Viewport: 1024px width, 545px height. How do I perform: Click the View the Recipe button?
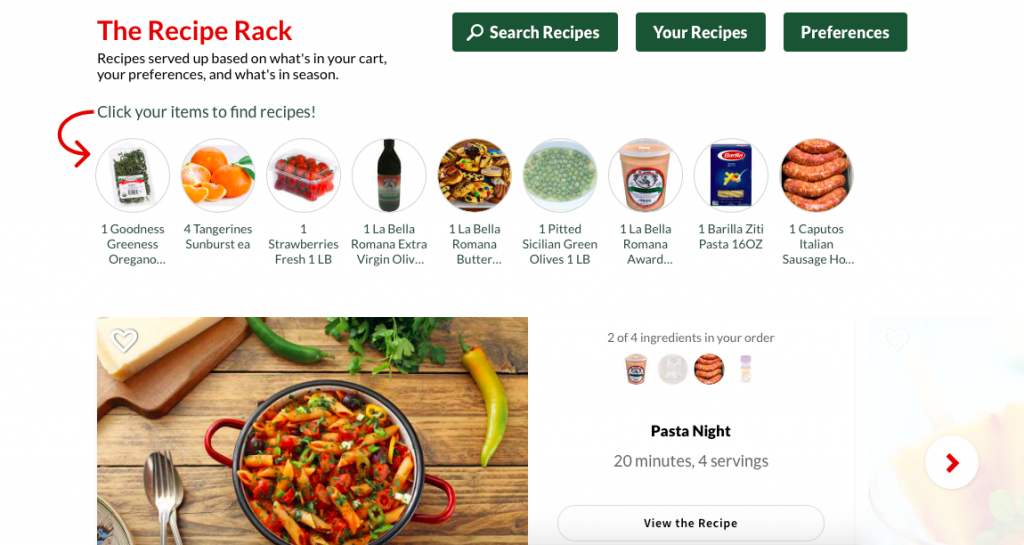pos(690,523)
